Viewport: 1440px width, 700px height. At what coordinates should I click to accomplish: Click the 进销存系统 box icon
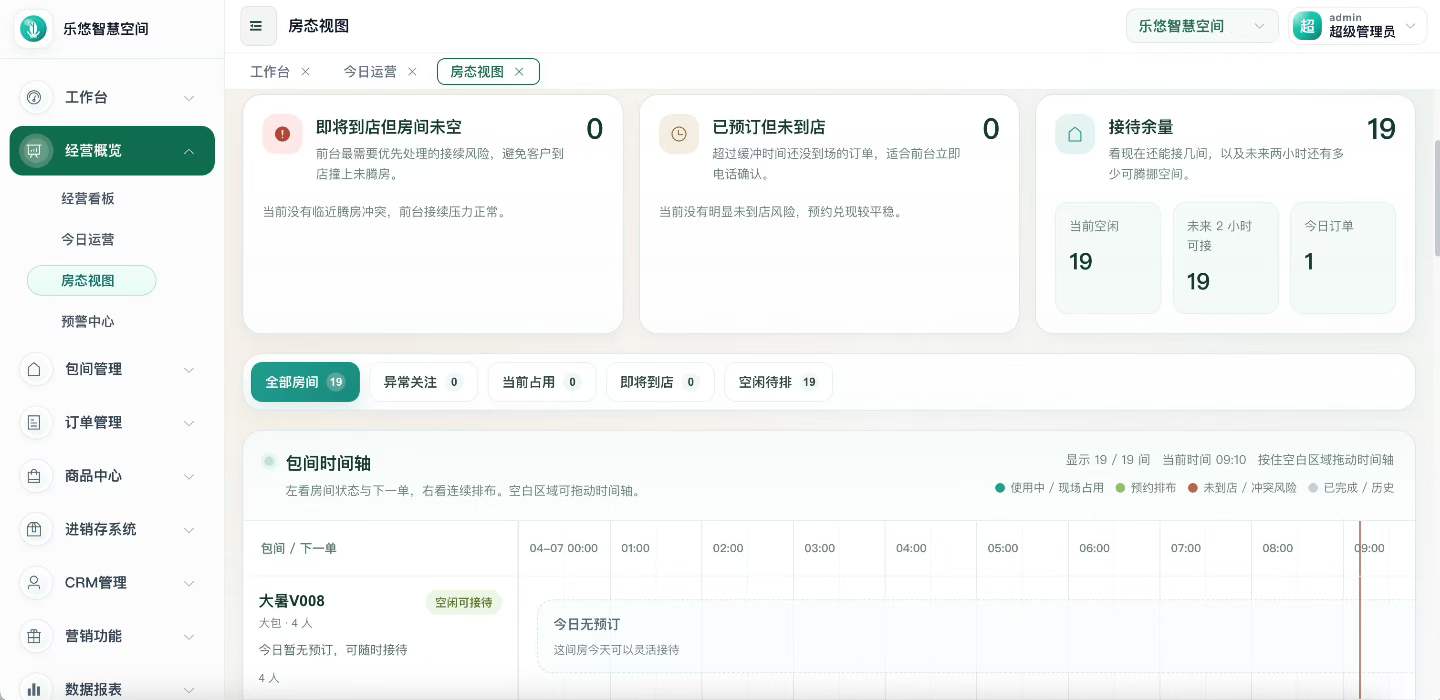coord(35,529)
